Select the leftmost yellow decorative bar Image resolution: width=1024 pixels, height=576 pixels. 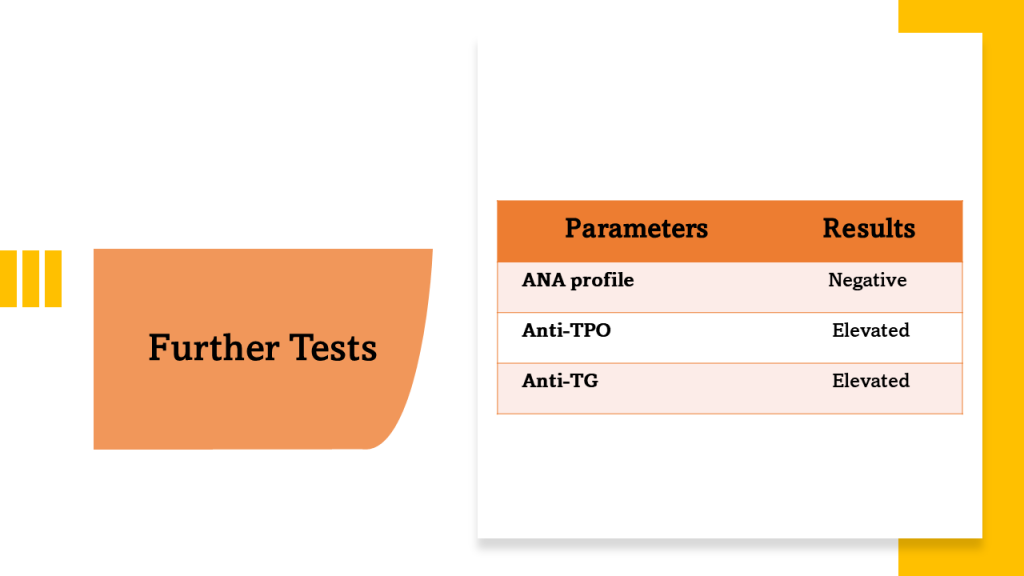[9, 278]
